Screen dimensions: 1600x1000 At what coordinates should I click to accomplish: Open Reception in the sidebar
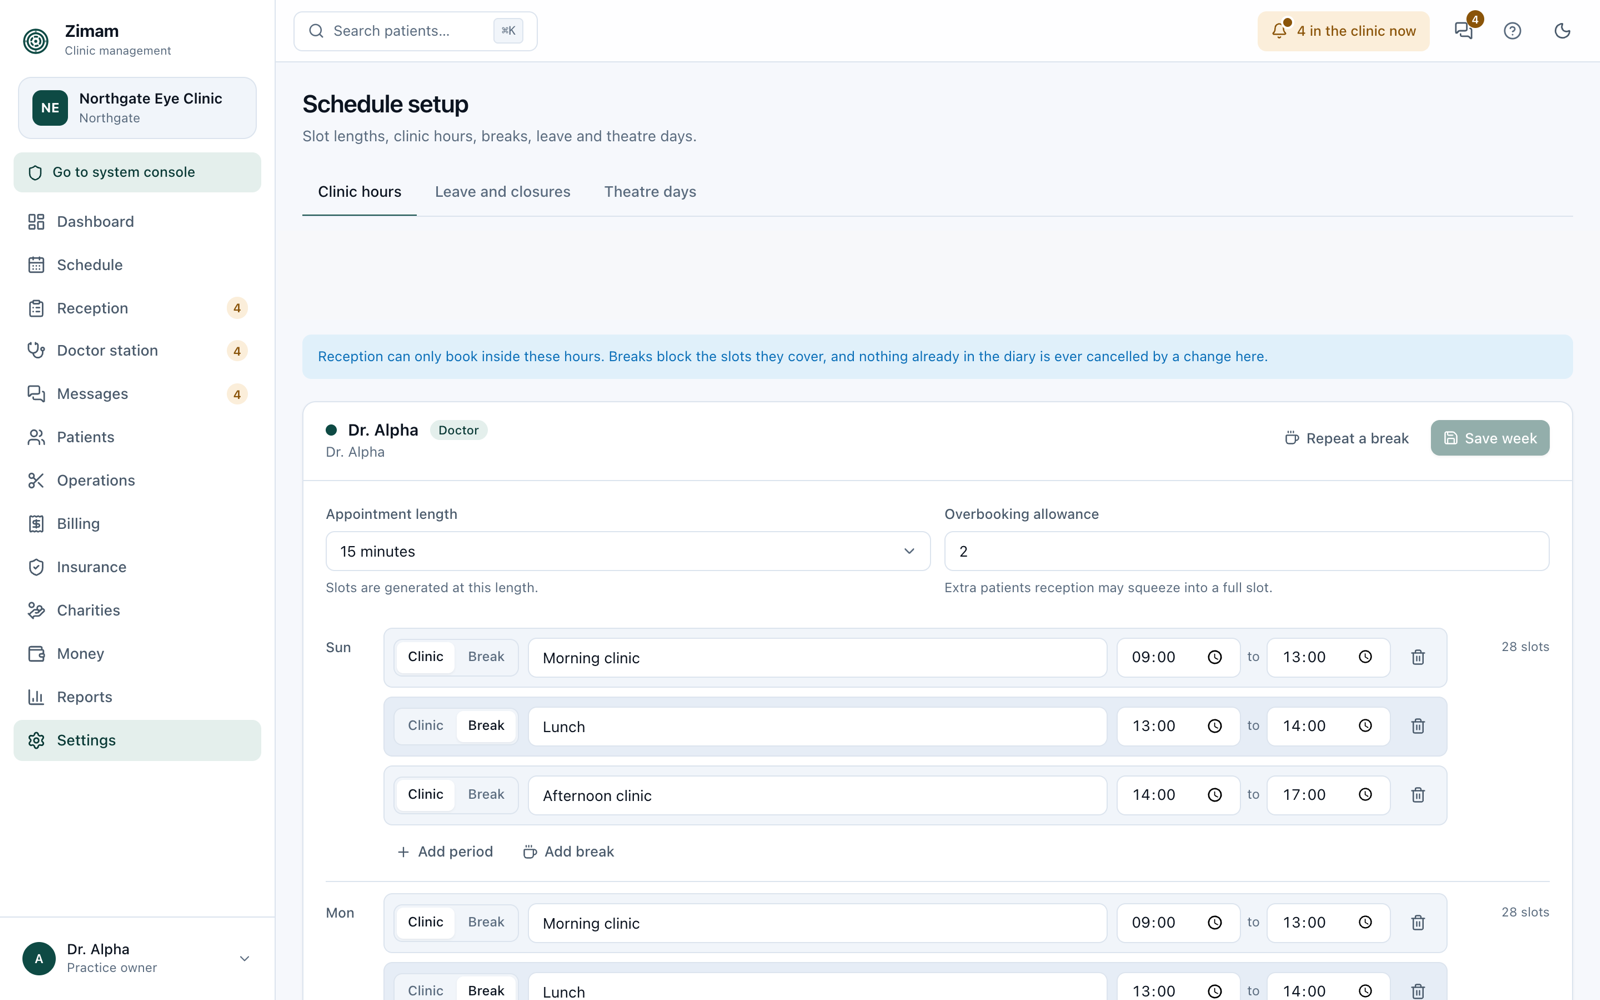pos(137,308)
